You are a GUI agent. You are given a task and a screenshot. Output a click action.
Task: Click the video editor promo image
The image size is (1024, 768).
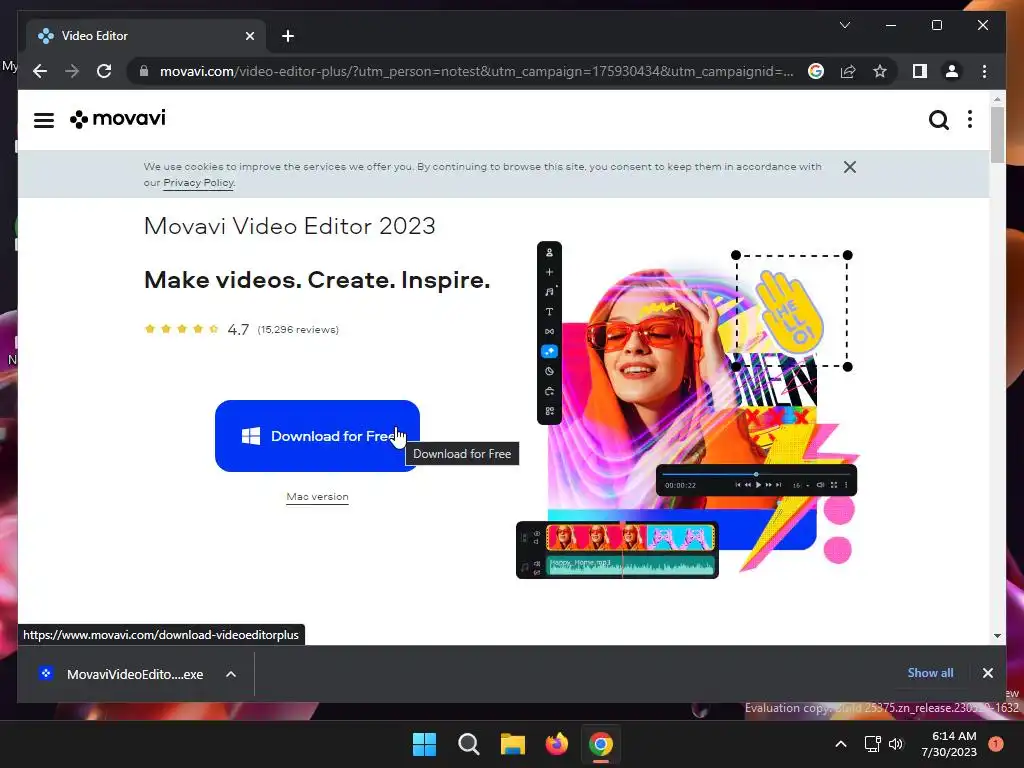click(687, 409)
